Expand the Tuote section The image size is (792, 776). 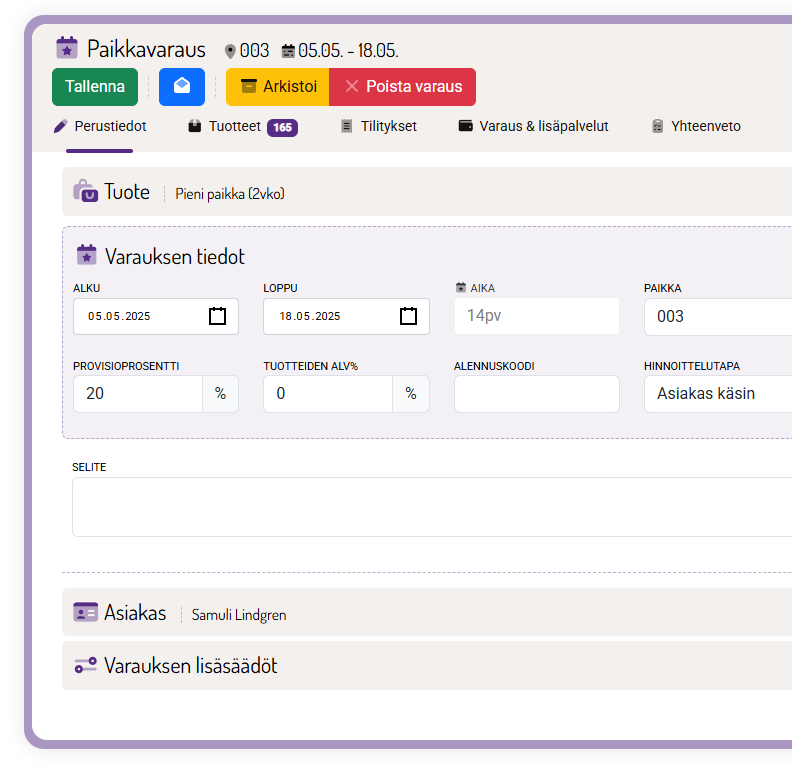[x=127, y=192]
